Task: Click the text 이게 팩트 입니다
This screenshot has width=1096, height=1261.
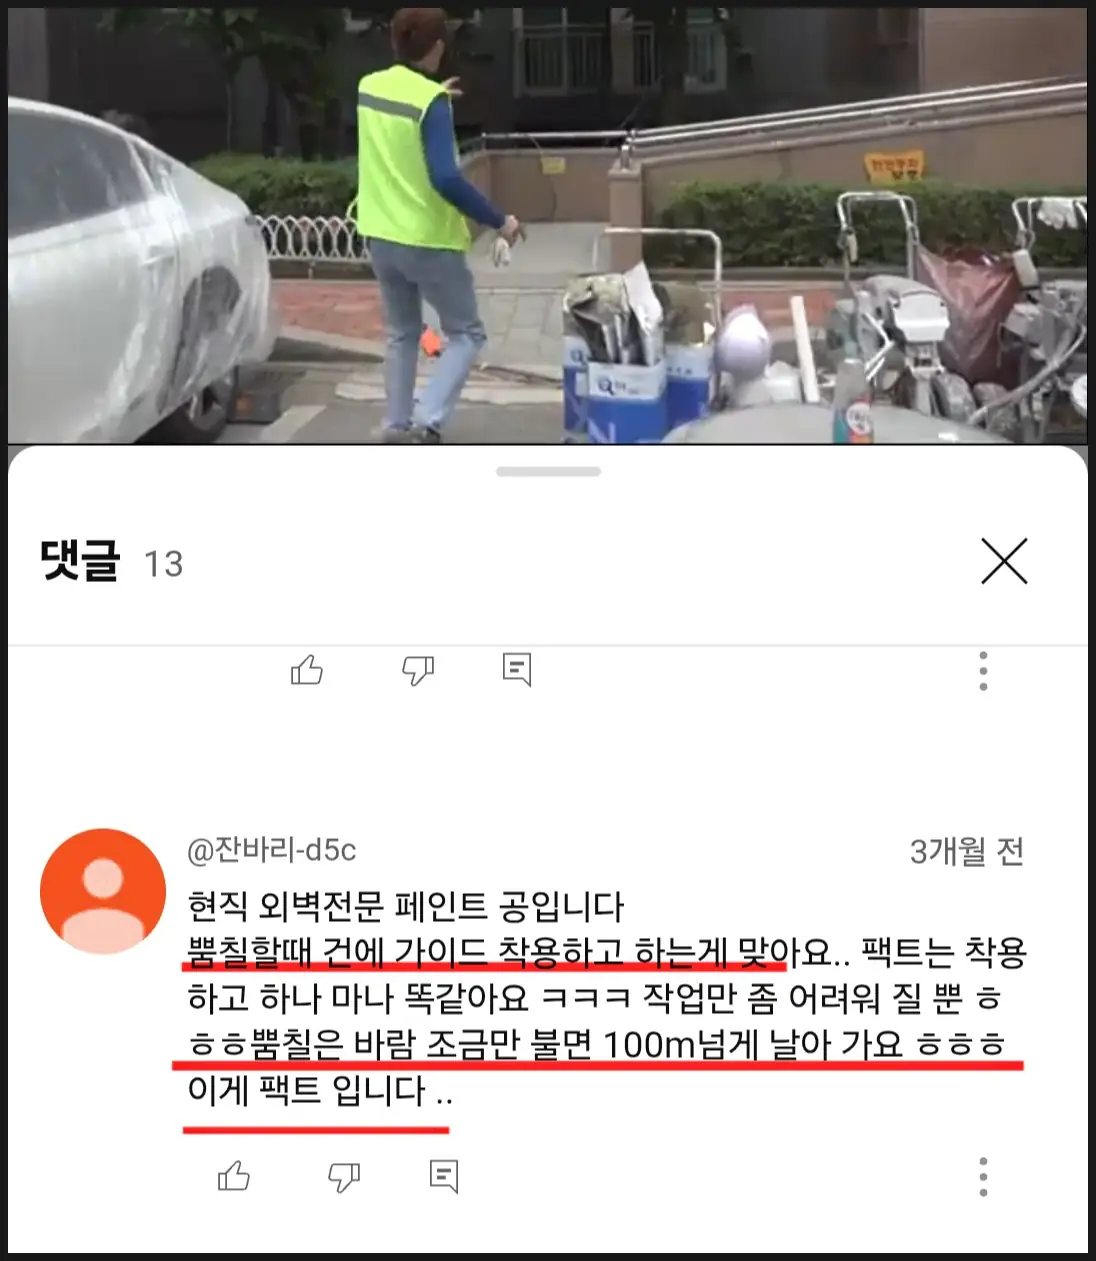Action: click(x=320, y=1090)
